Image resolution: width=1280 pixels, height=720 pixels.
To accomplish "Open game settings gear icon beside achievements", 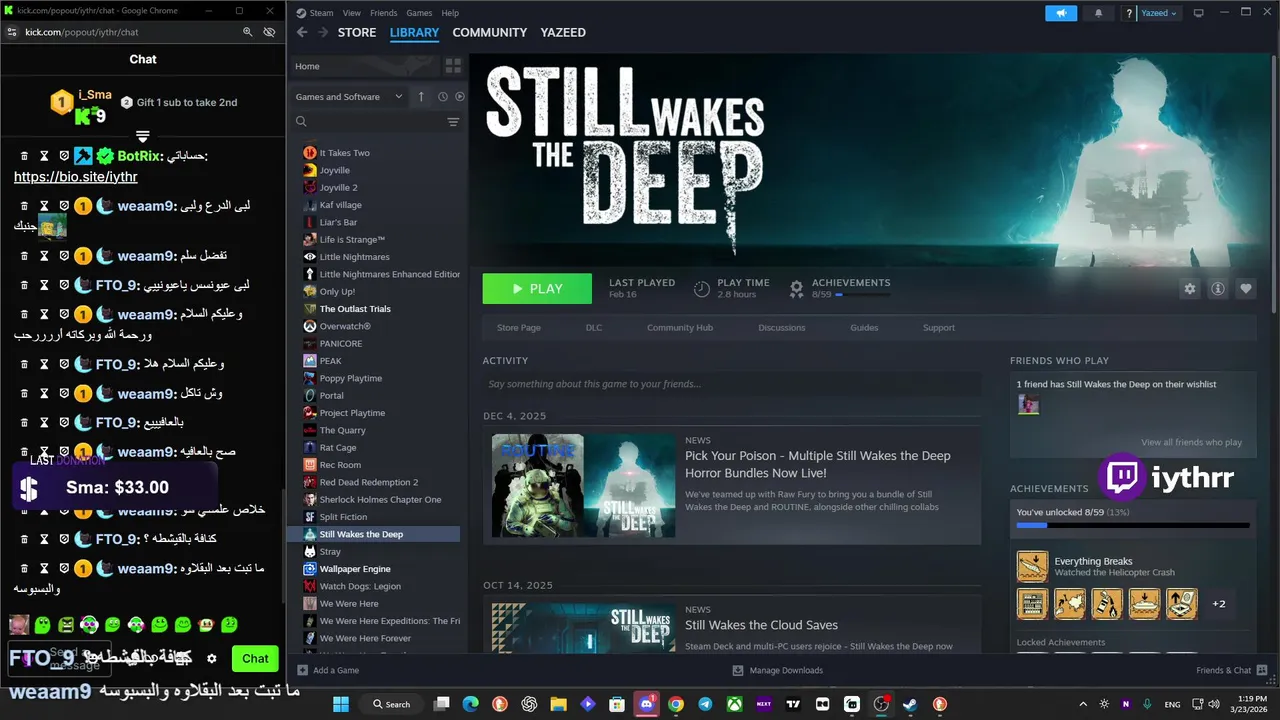I will (1190, 289).
